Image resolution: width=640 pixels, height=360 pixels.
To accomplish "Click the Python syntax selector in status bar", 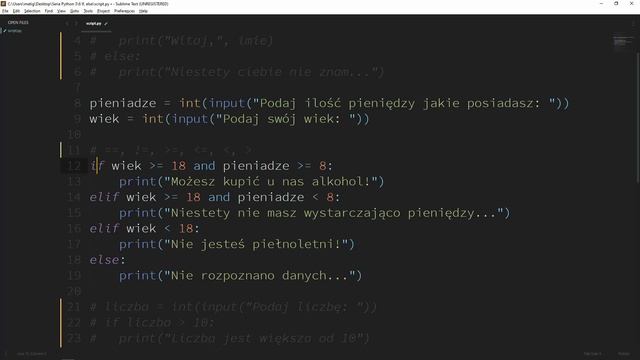I will 624,354.
